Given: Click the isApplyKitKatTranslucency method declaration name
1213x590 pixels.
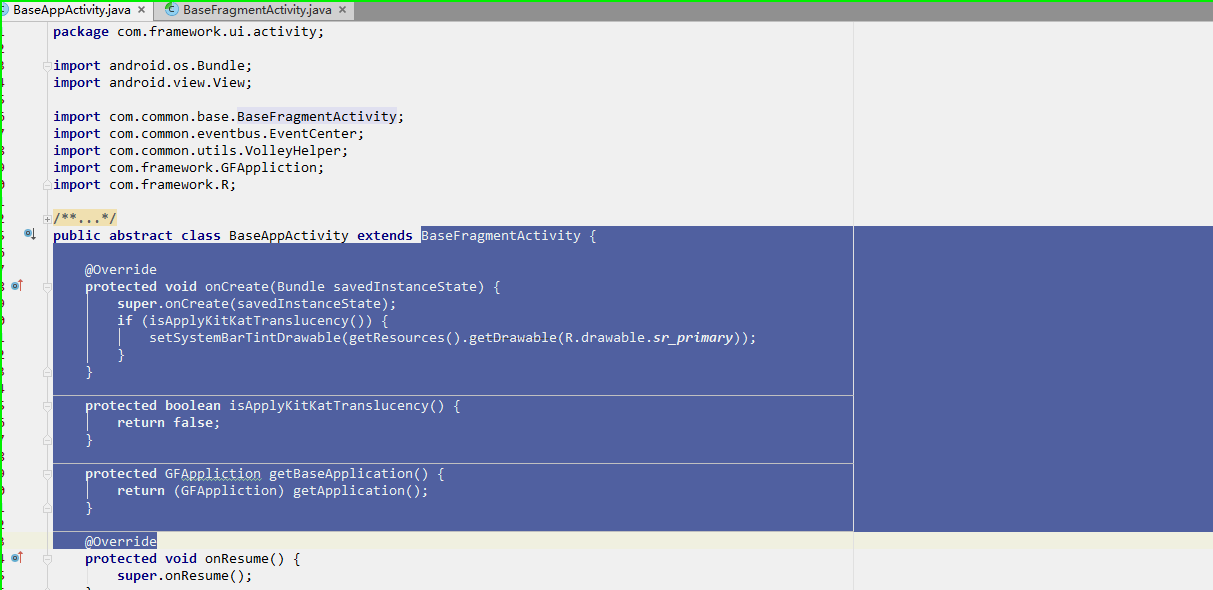Looking at the screenshot, I should (x=329, y=405).
